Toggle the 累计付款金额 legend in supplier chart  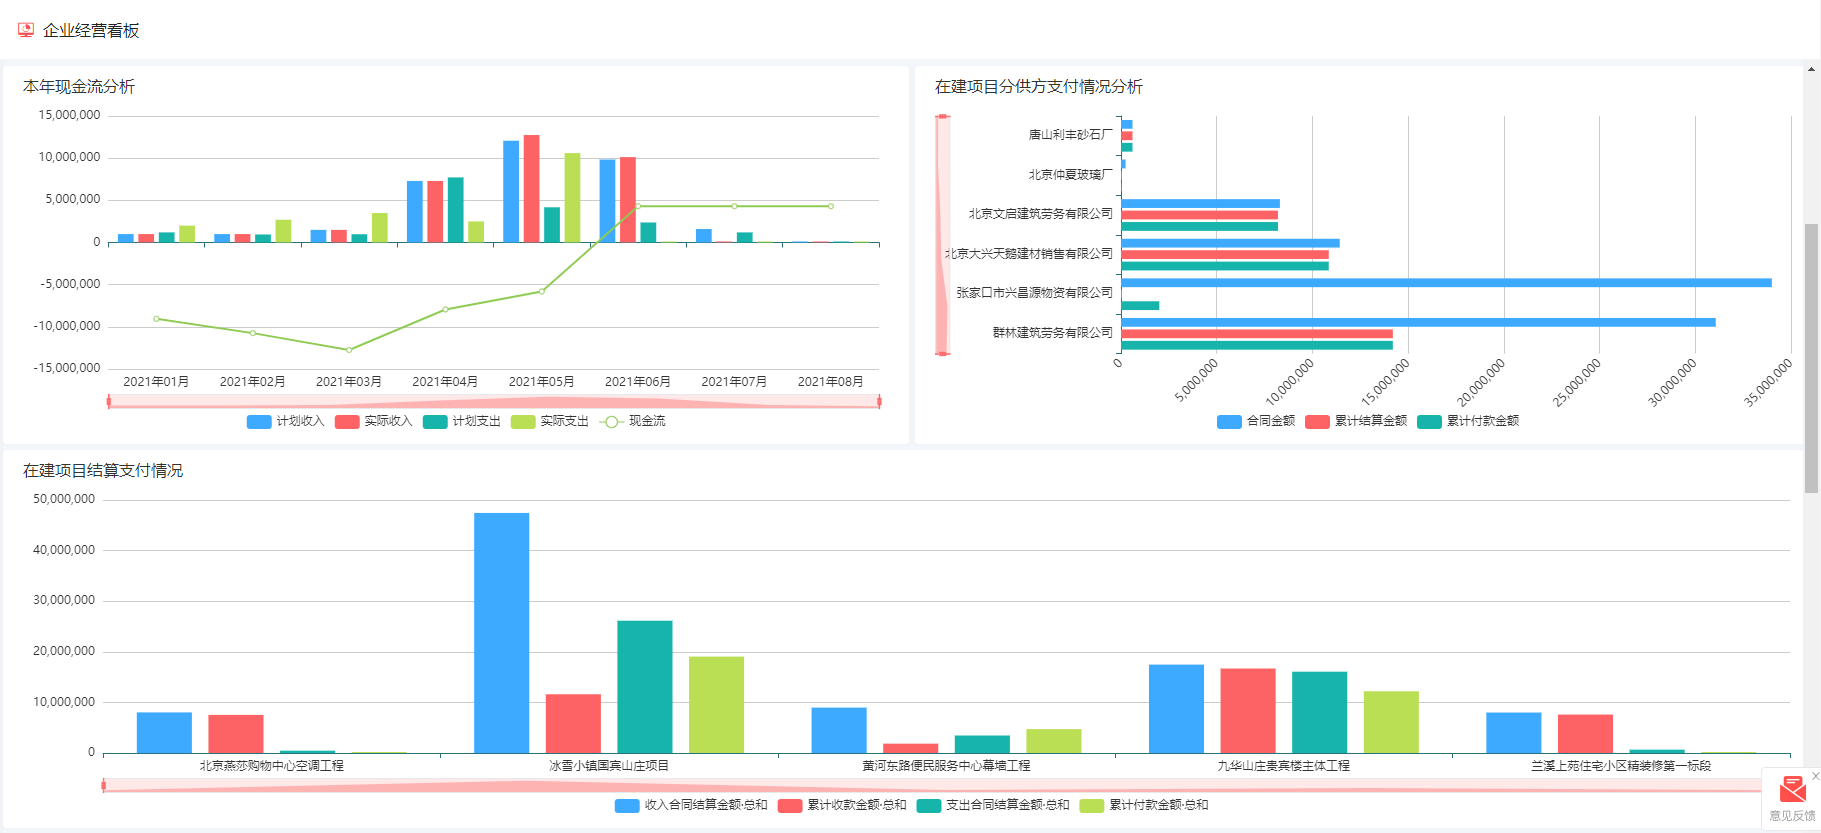[1429, 422]
